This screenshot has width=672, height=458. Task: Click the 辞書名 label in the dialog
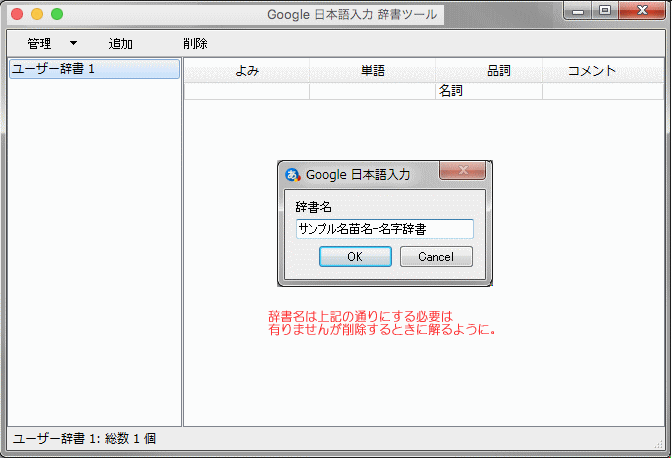313,207
